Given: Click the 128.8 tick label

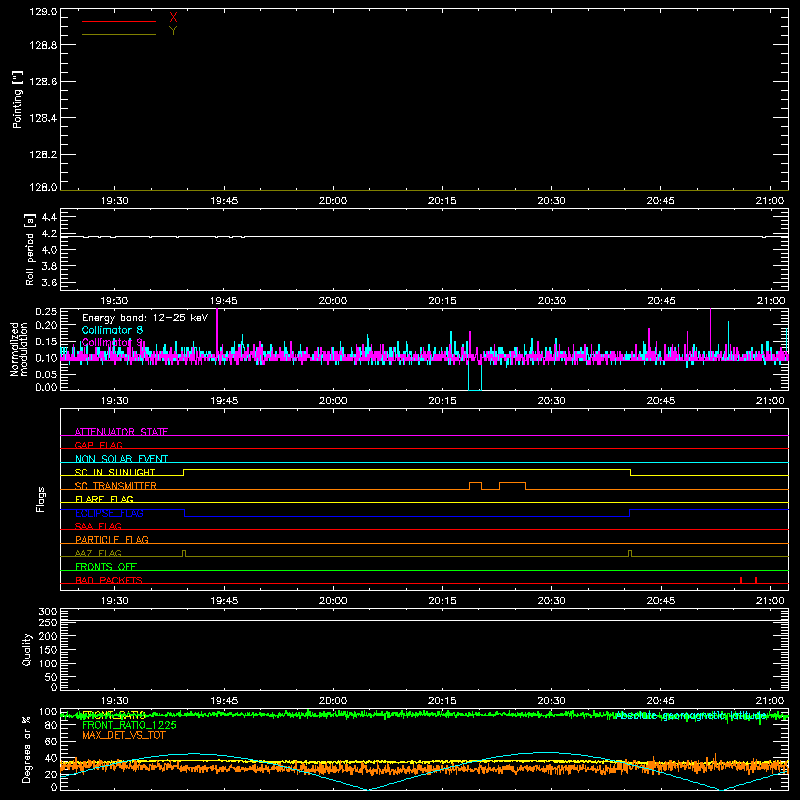Looking at the screenshot, I should tap(43, 45).
